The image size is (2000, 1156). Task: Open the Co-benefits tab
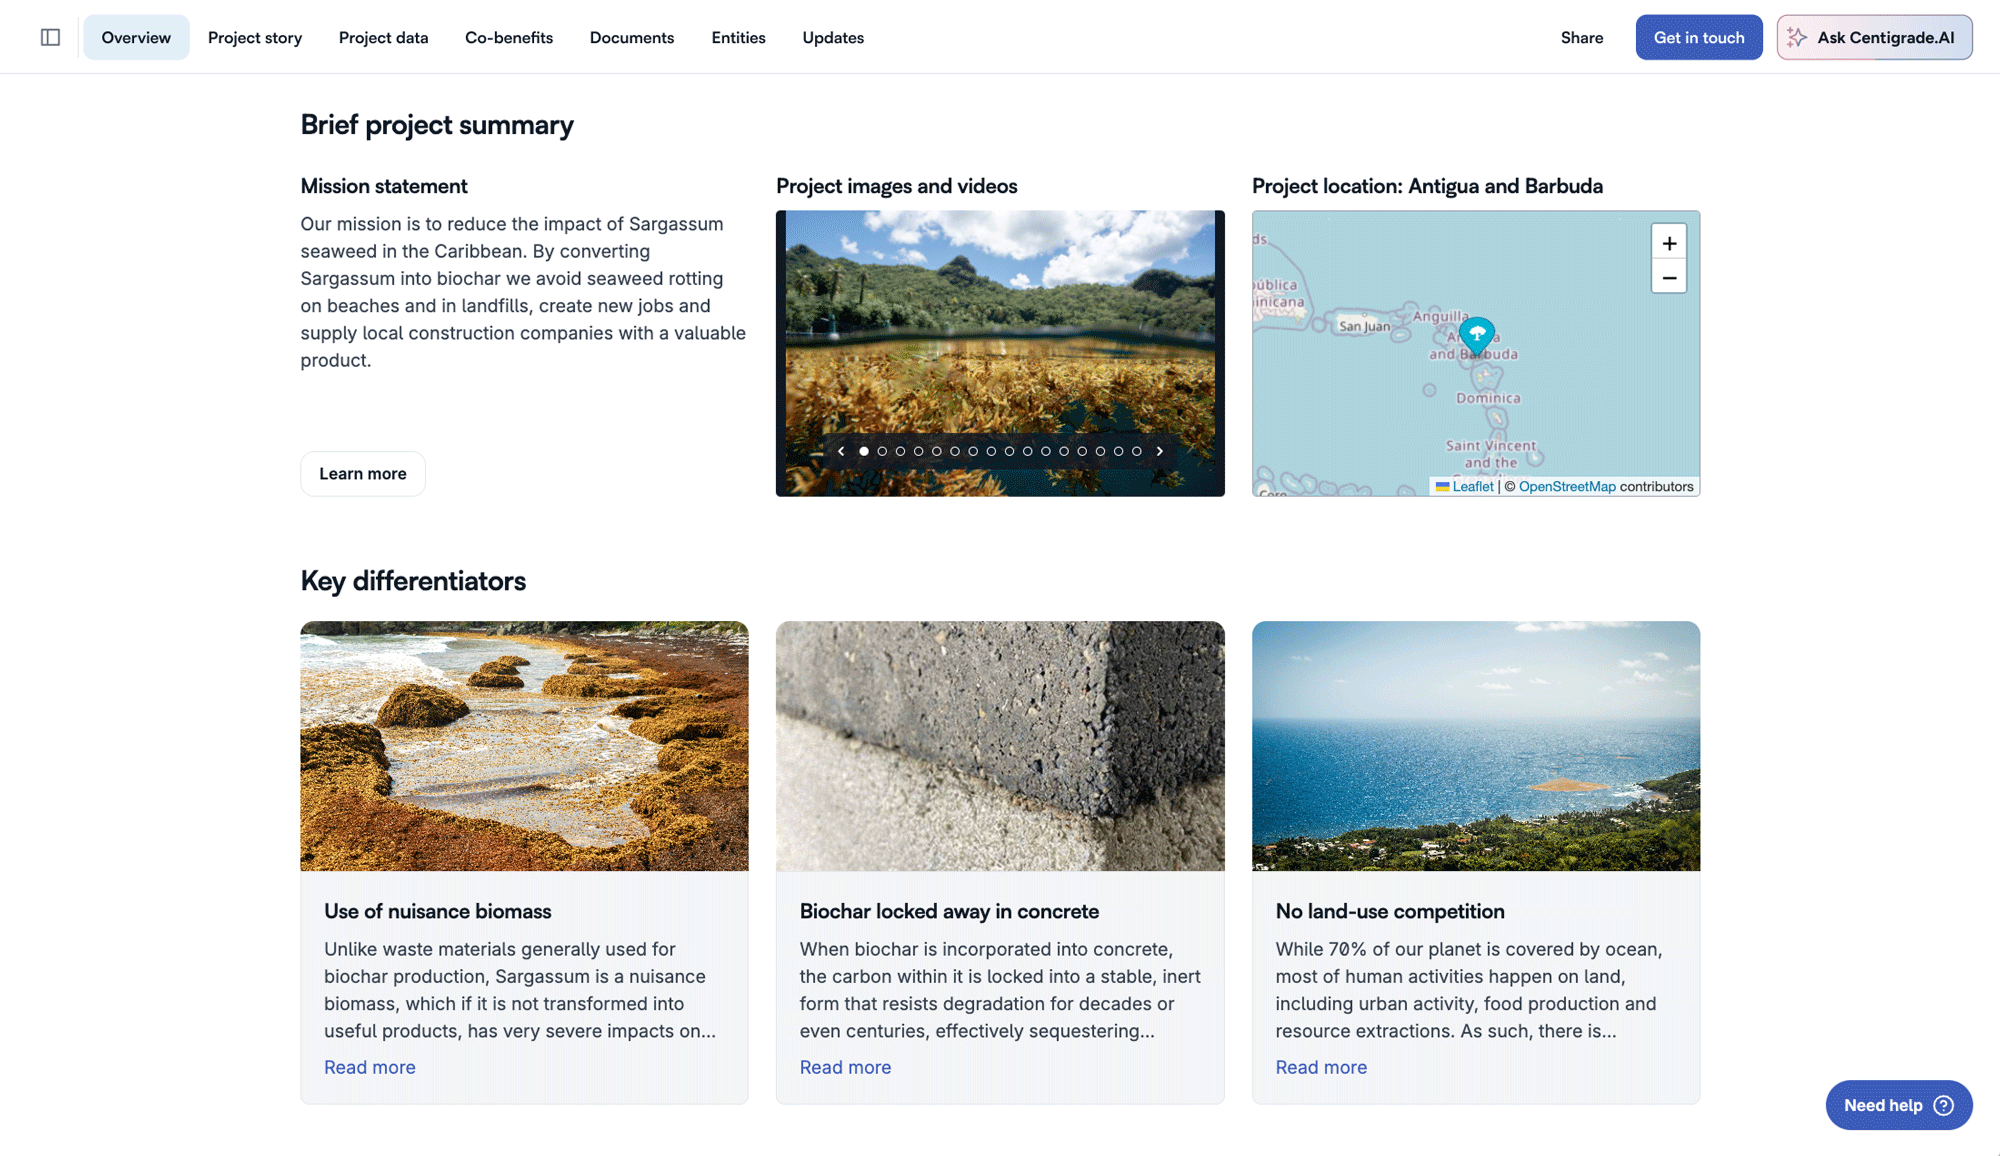coord(508,37)
